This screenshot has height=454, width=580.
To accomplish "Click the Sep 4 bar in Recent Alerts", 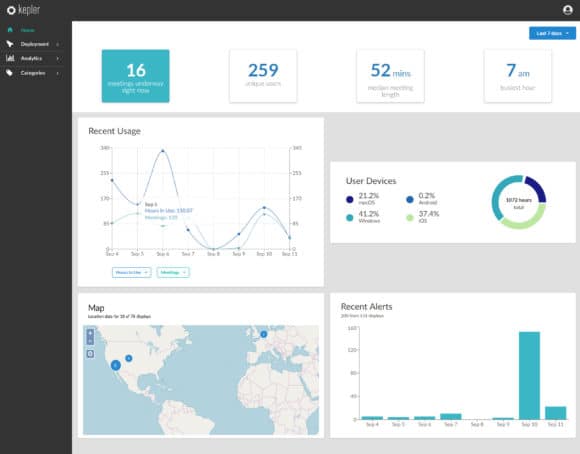I will (x=372, y=418).
